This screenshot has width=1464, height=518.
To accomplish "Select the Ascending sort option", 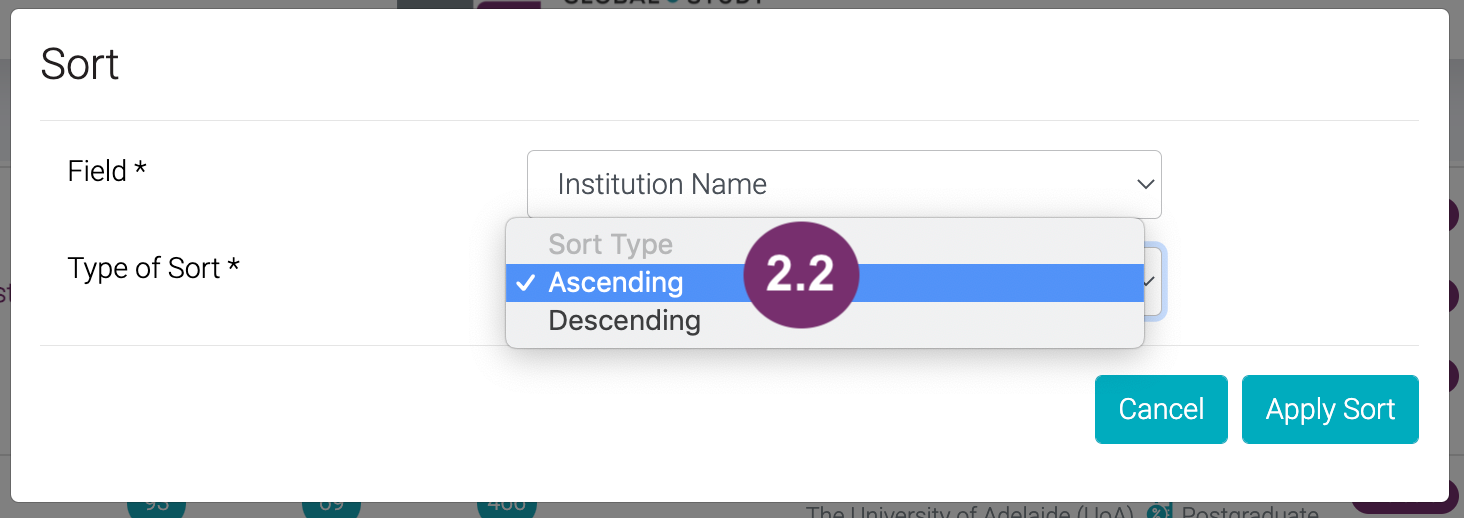I will coord(615,283).
